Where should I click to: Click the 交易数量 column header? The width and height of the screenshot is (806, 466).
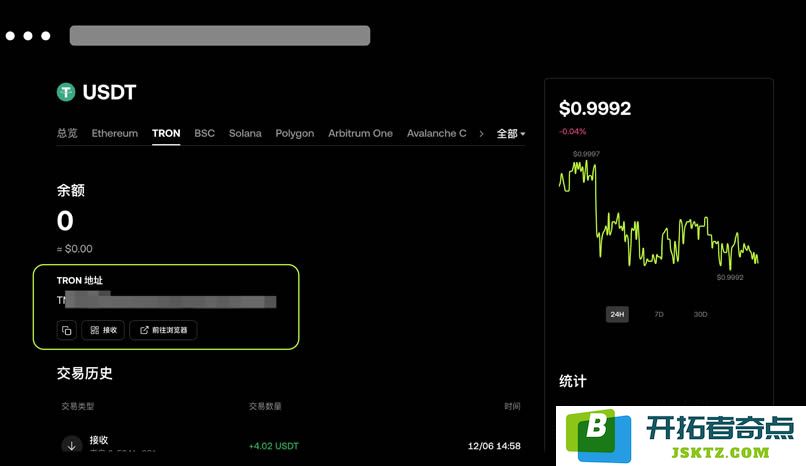pos(265,406)
